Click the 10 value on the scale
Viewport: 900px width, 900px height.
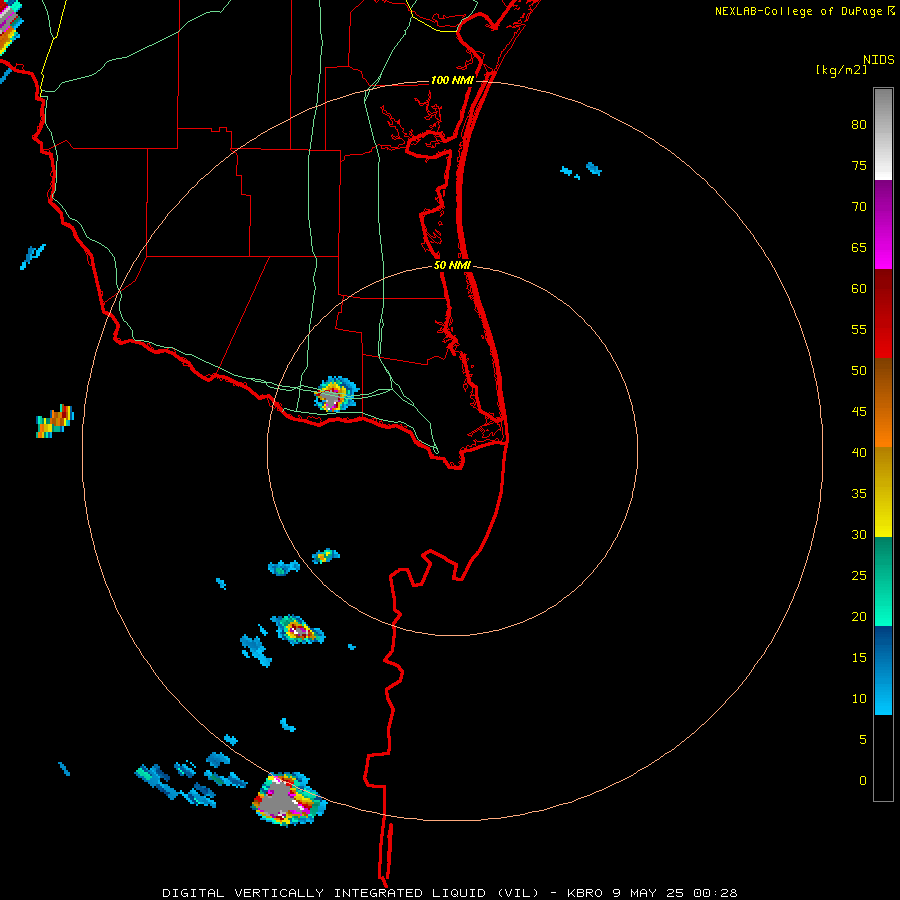tap(859, 699)
